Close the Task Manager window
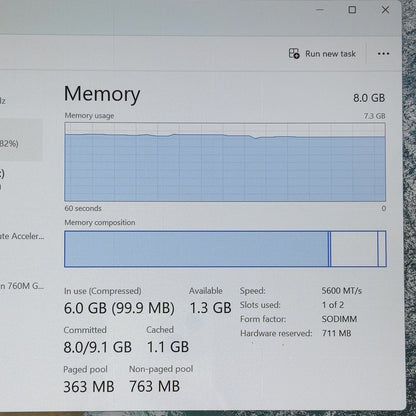The image size is (416, 416). tap(385, 10)
